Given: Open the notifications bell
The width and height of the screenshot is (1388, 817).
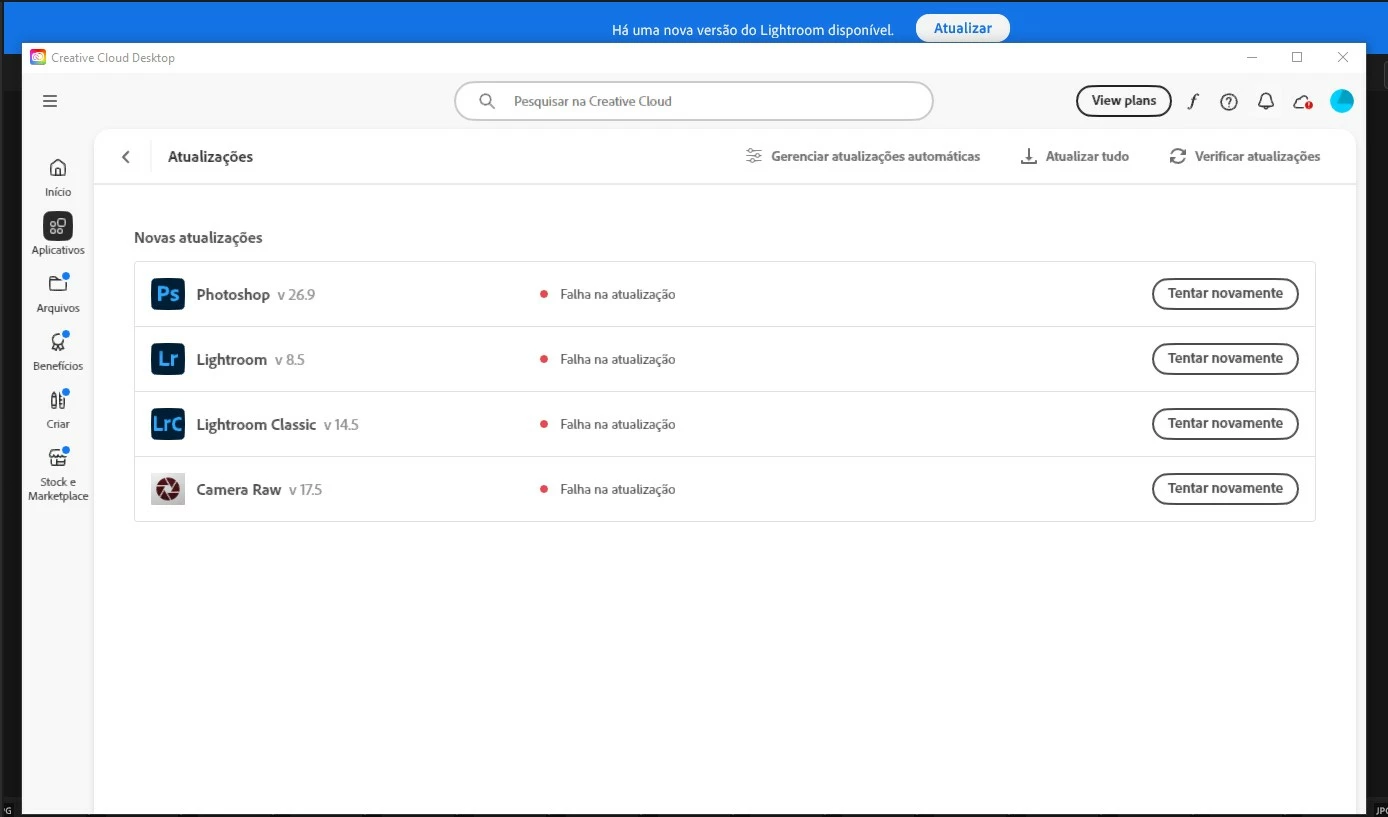Looking at the screenshot, I should pos(1266,101).
